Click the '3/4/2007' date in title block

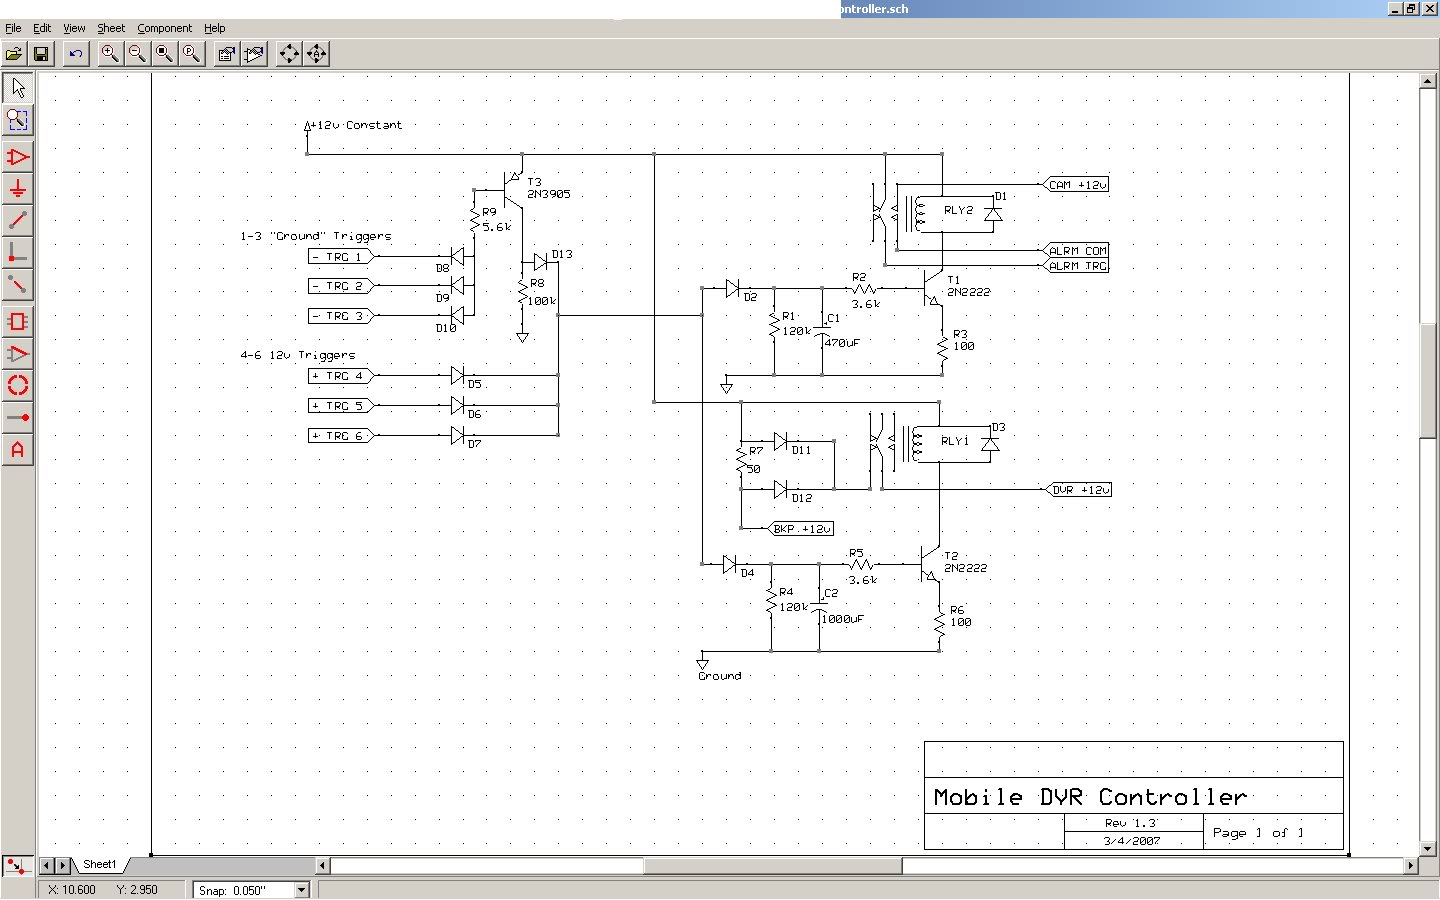click(1132, 841)
